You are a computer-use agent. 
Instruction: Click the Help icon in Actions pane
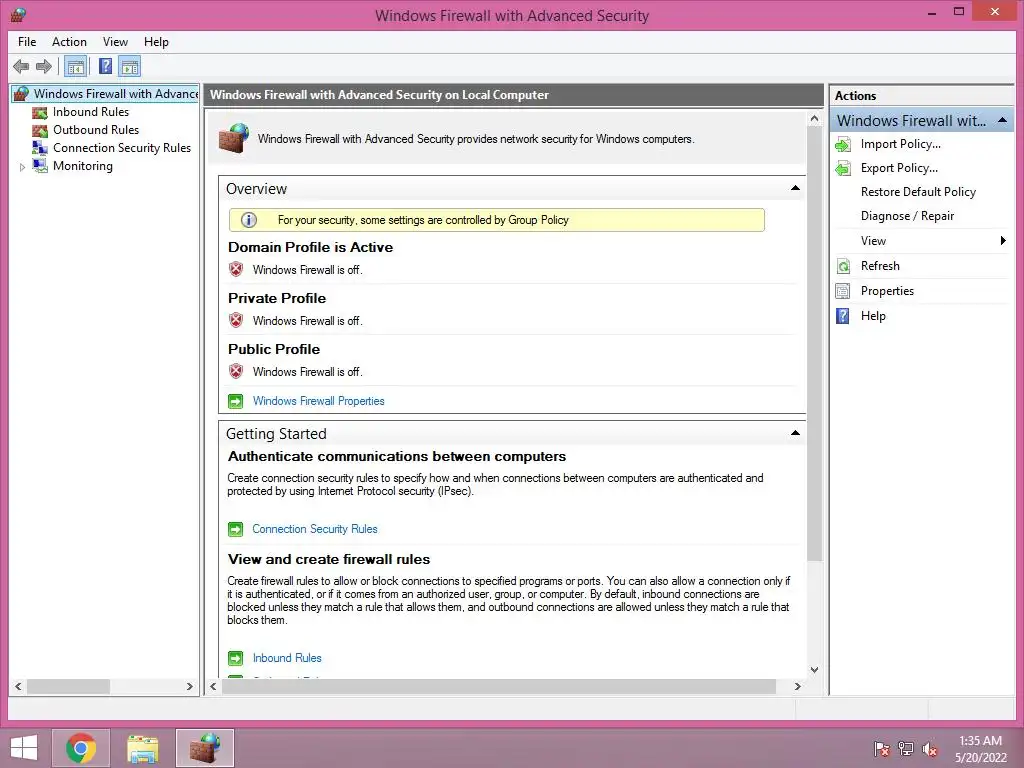[843, 316]
